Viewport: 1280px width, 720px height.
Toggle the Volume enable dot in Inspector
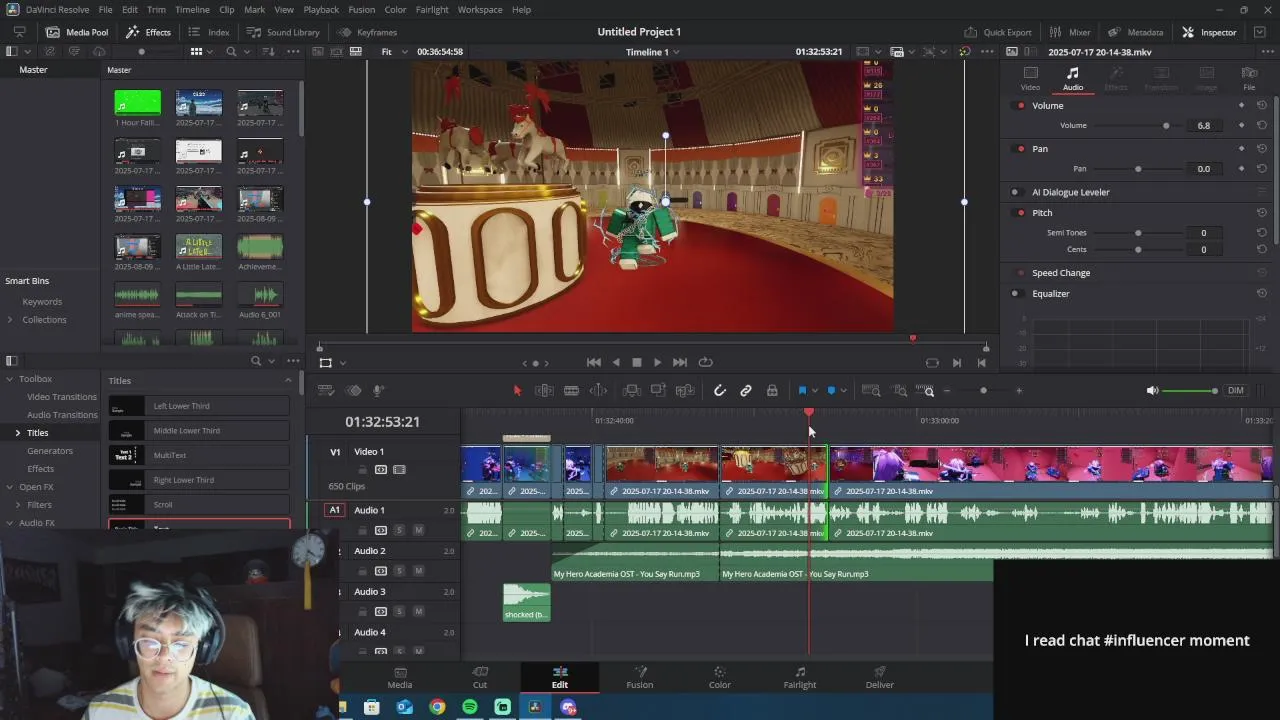(x=1021, y=106)
